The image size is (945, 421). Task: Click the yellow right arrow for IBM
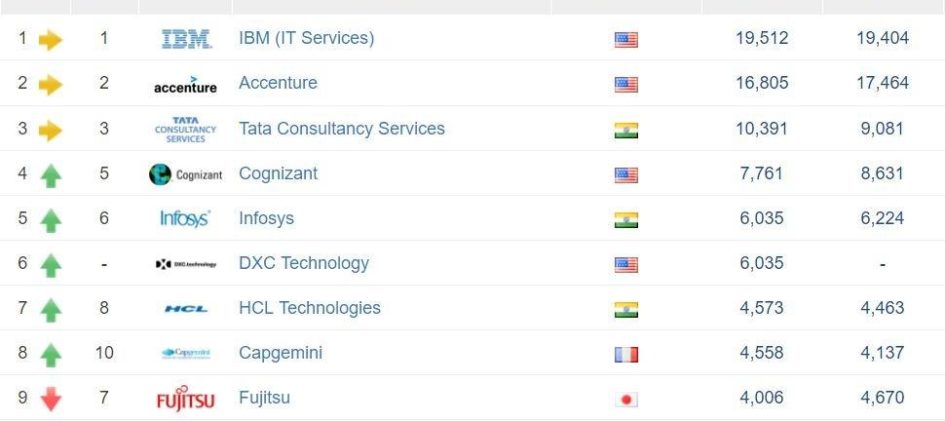[x=50, y=40]
